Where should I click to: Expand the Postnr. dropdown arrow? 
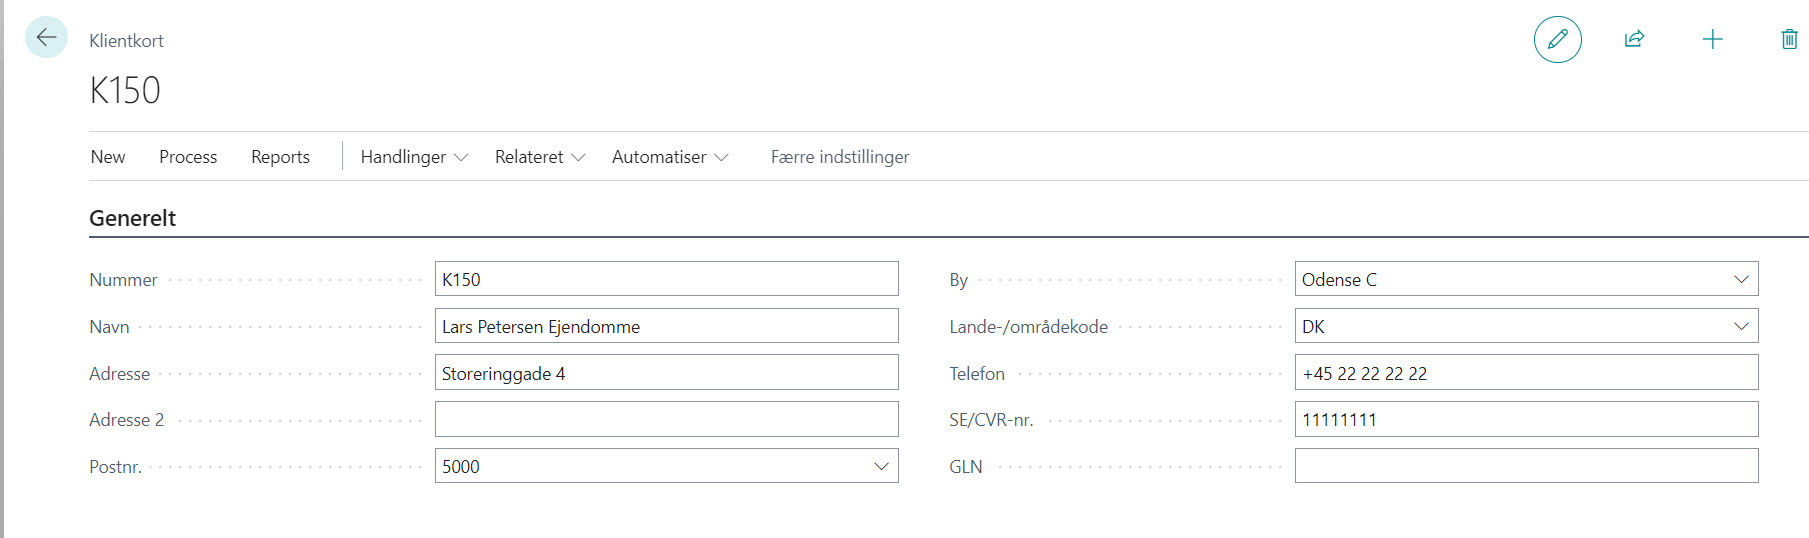[881, 466]
